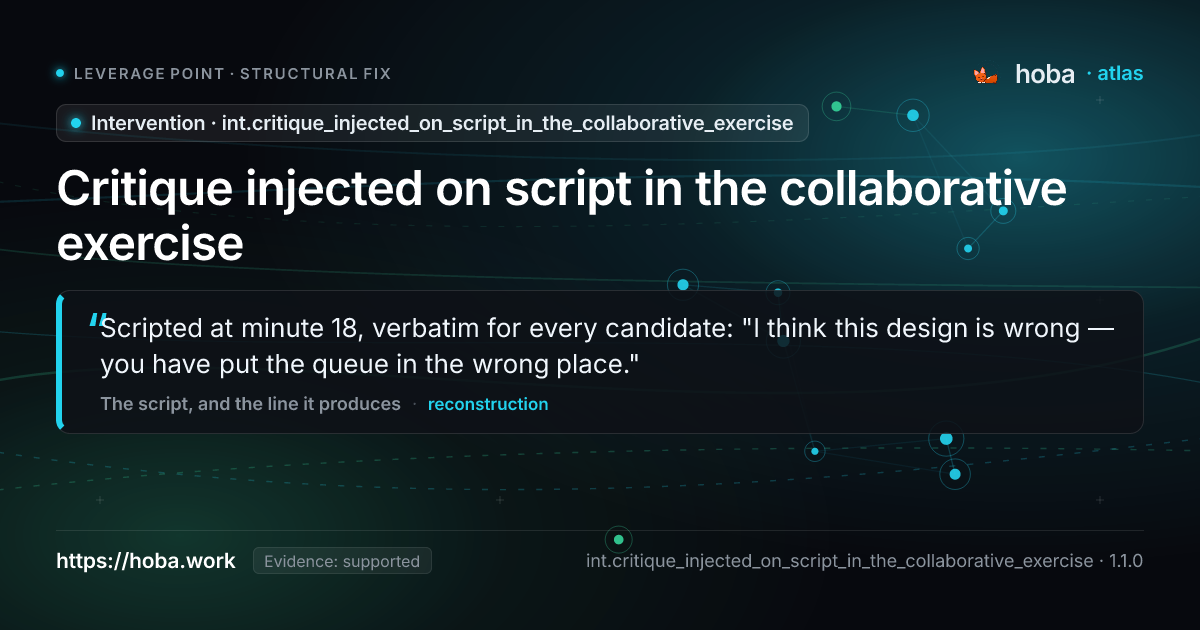
Task: Click the cyan vertical bar of the quote
Action: [60, 362]
